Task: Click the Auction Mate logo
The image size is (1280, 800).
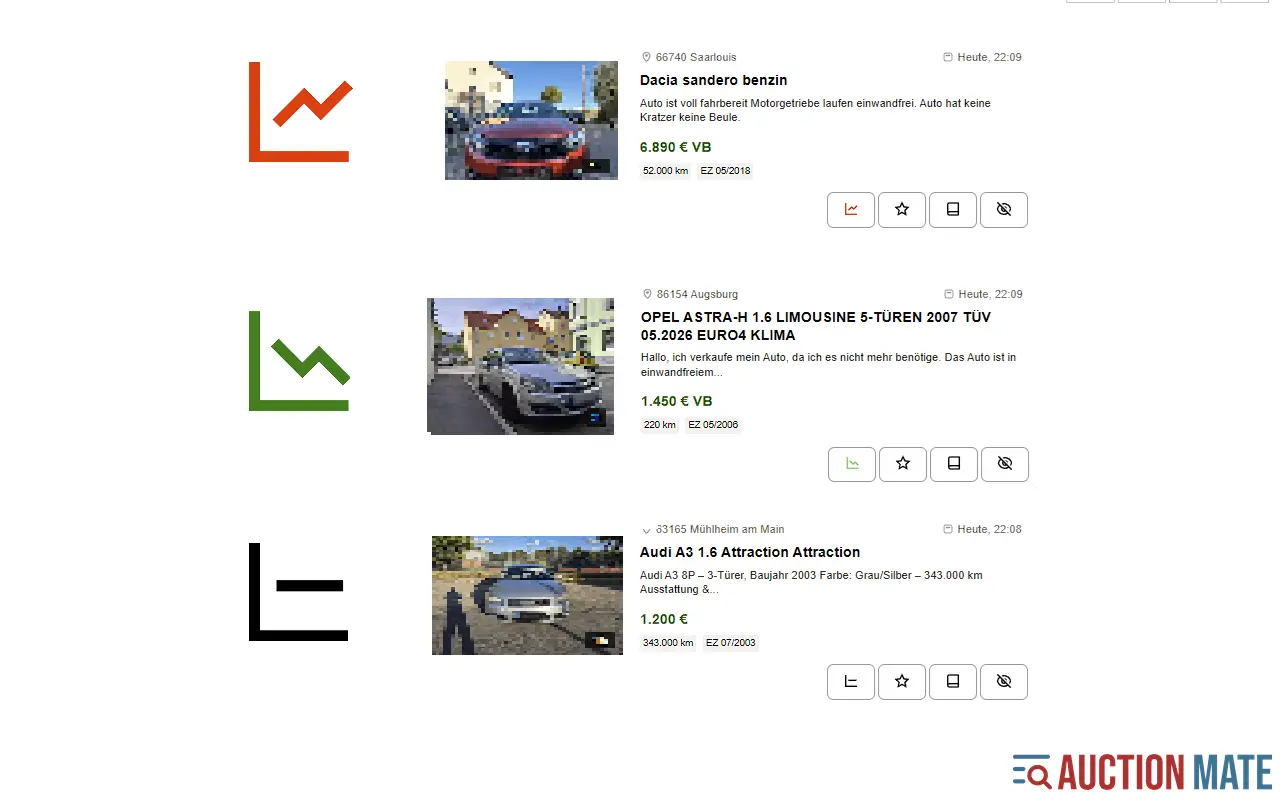Action: point(1142,773)
